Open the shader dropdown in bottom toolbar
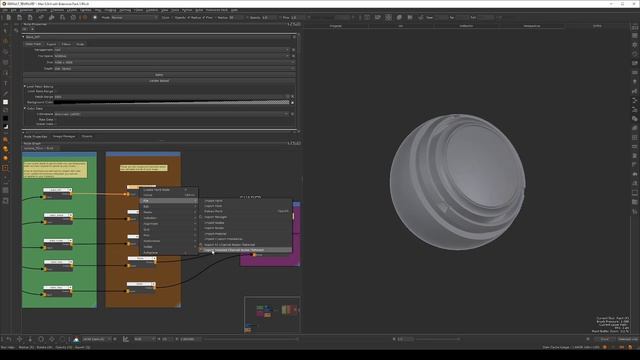 click(97, 339)
